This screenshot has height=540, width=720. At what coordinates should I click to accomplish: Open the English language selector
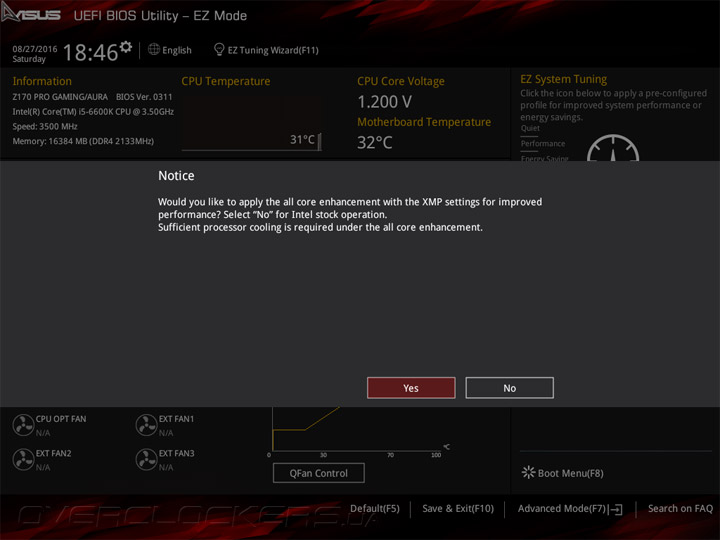click(x=177, y=50)
